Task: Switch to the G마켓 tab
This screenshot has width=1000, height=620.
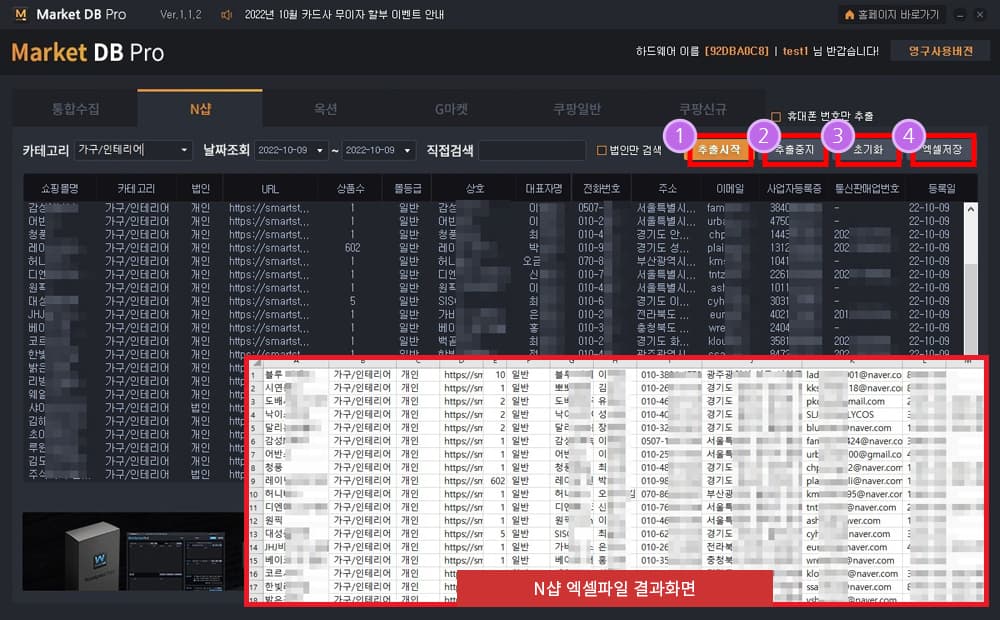Action: pos(451,109)
